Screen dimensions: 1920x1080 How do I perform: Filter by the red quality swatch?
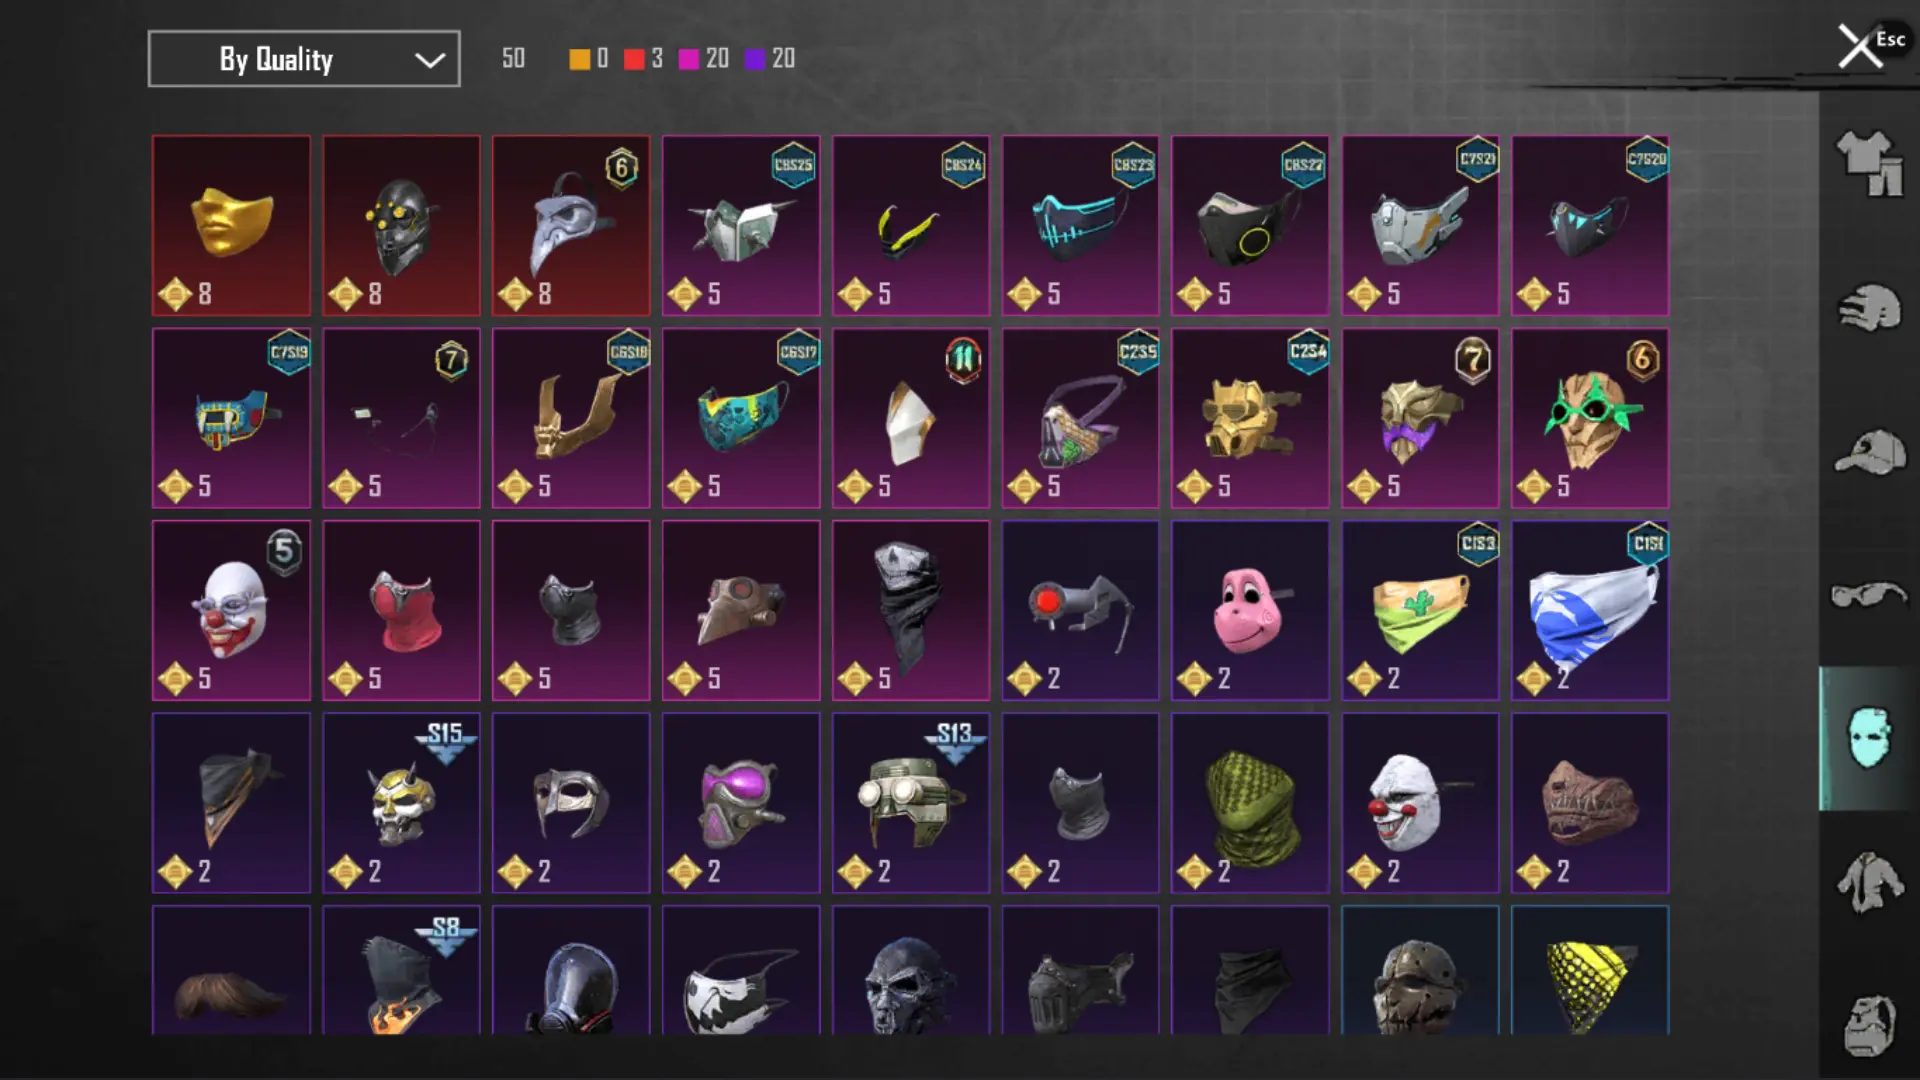click(634, 59)
